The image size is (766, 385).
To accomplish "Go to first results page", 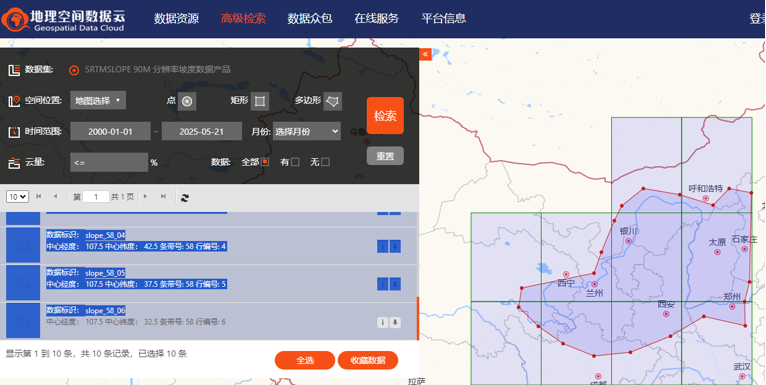I will [39, 196].
